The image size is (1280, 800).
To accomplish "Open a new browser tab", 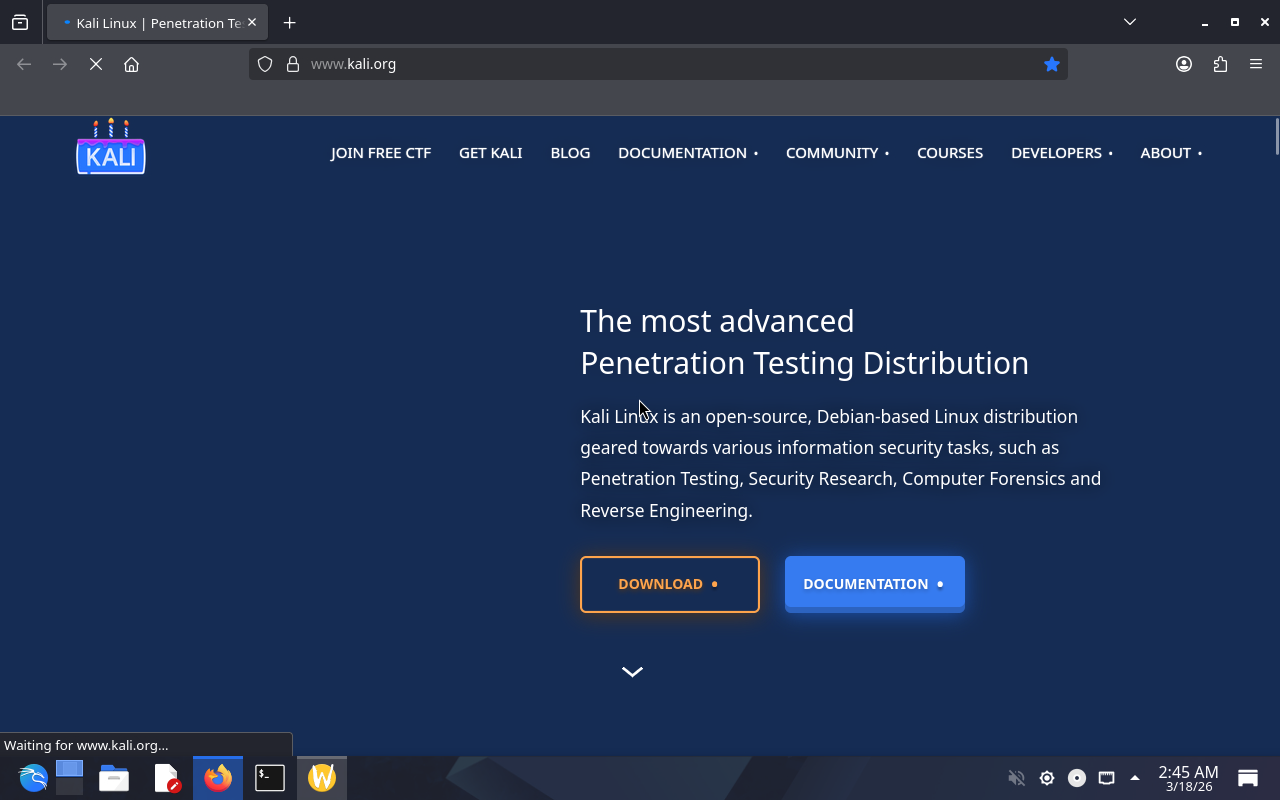I will pyautogui.click(x=289, y=22).
